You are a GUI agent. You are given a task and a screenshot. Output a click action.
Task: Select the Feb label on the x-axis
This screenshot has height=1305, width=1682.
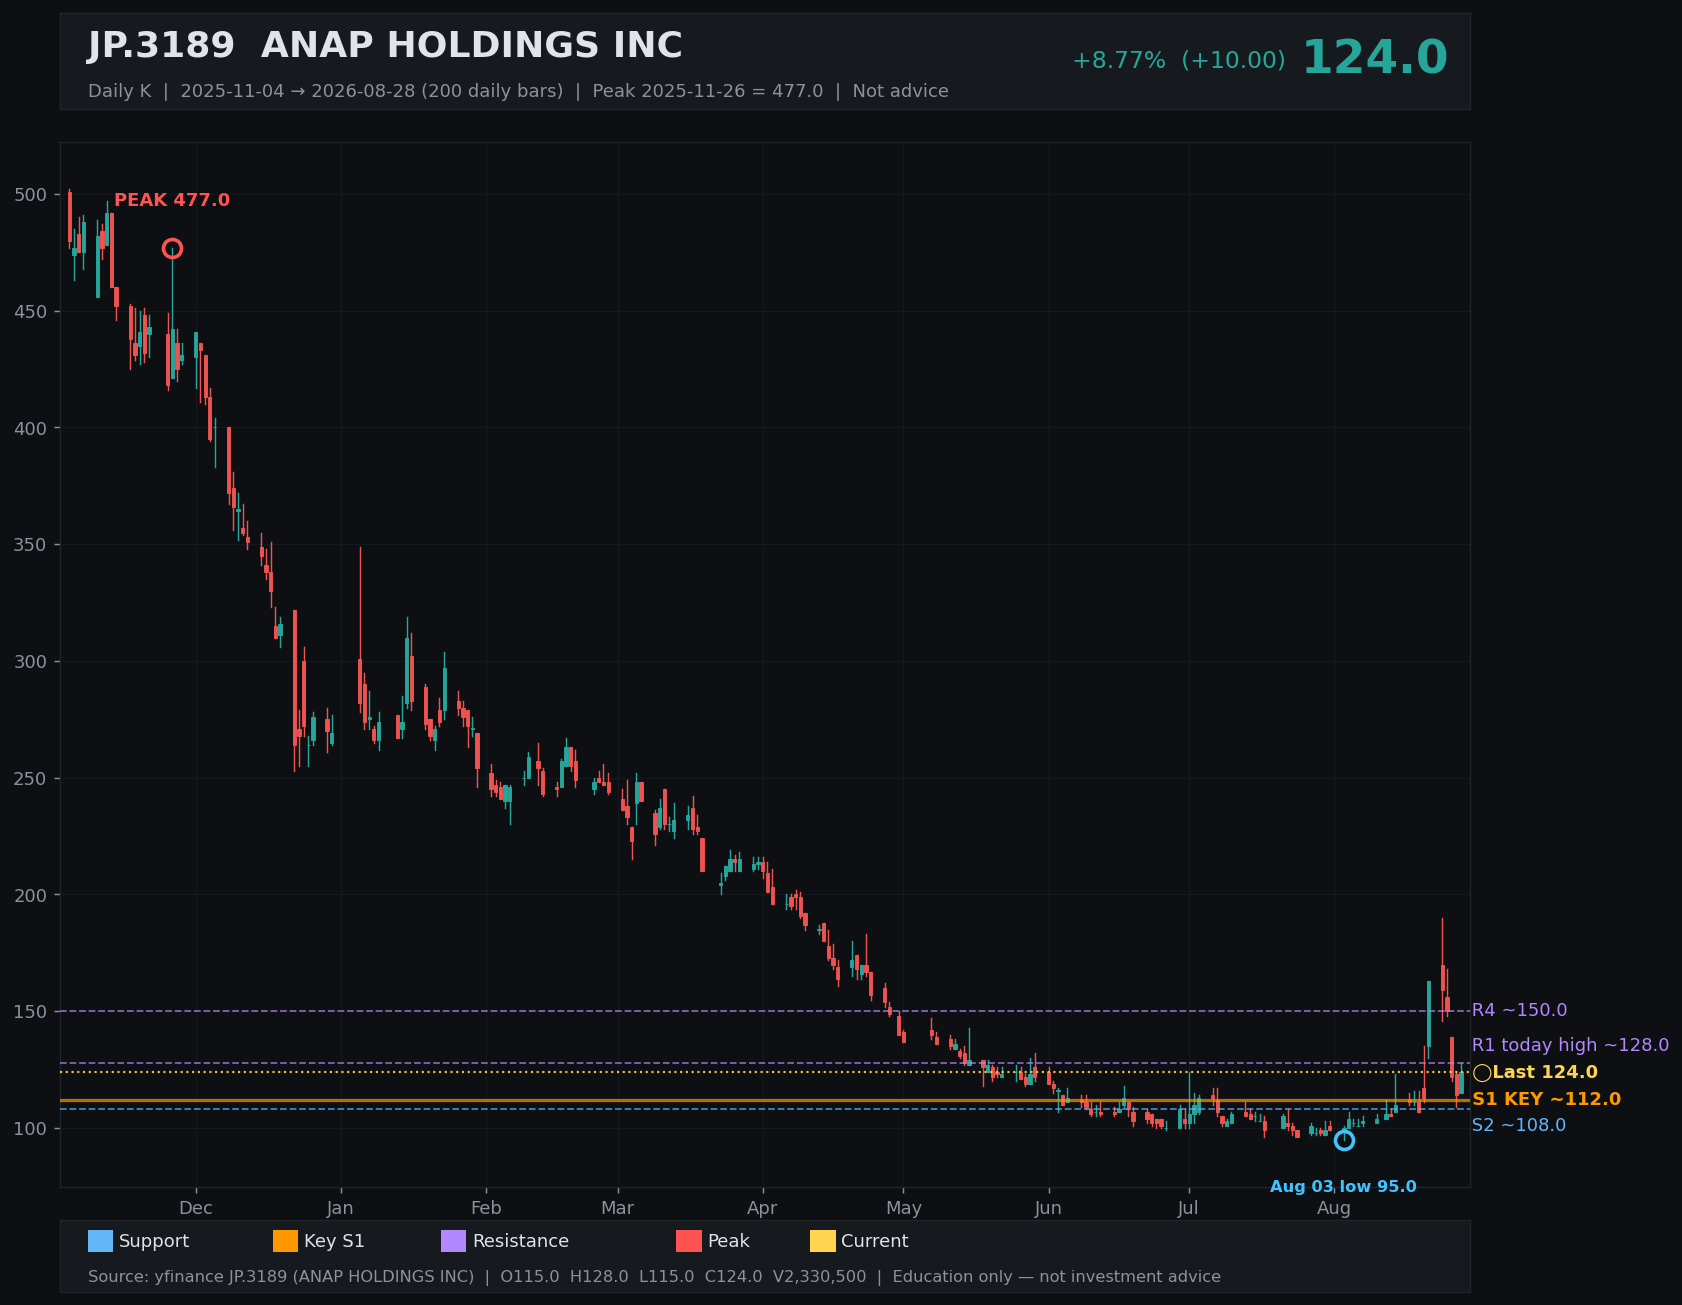pyautogui.click(x=486, y=1208)
